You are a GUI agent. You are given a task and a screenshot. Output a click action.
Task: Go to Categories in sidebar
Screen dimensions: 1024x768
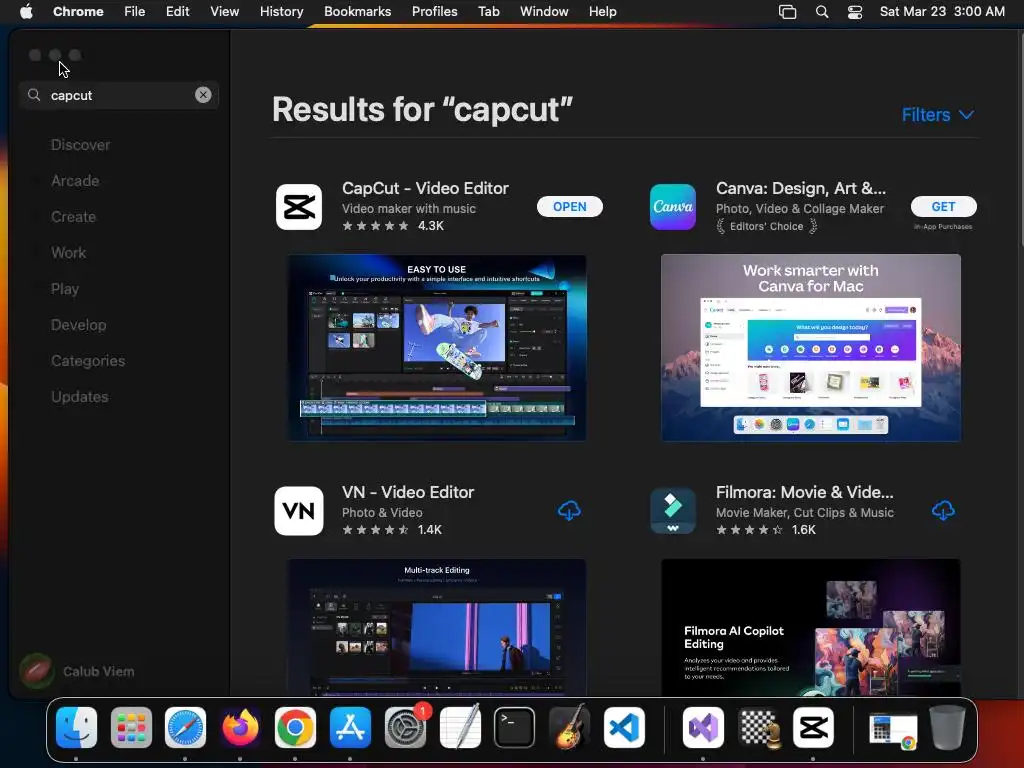(88, 360)
